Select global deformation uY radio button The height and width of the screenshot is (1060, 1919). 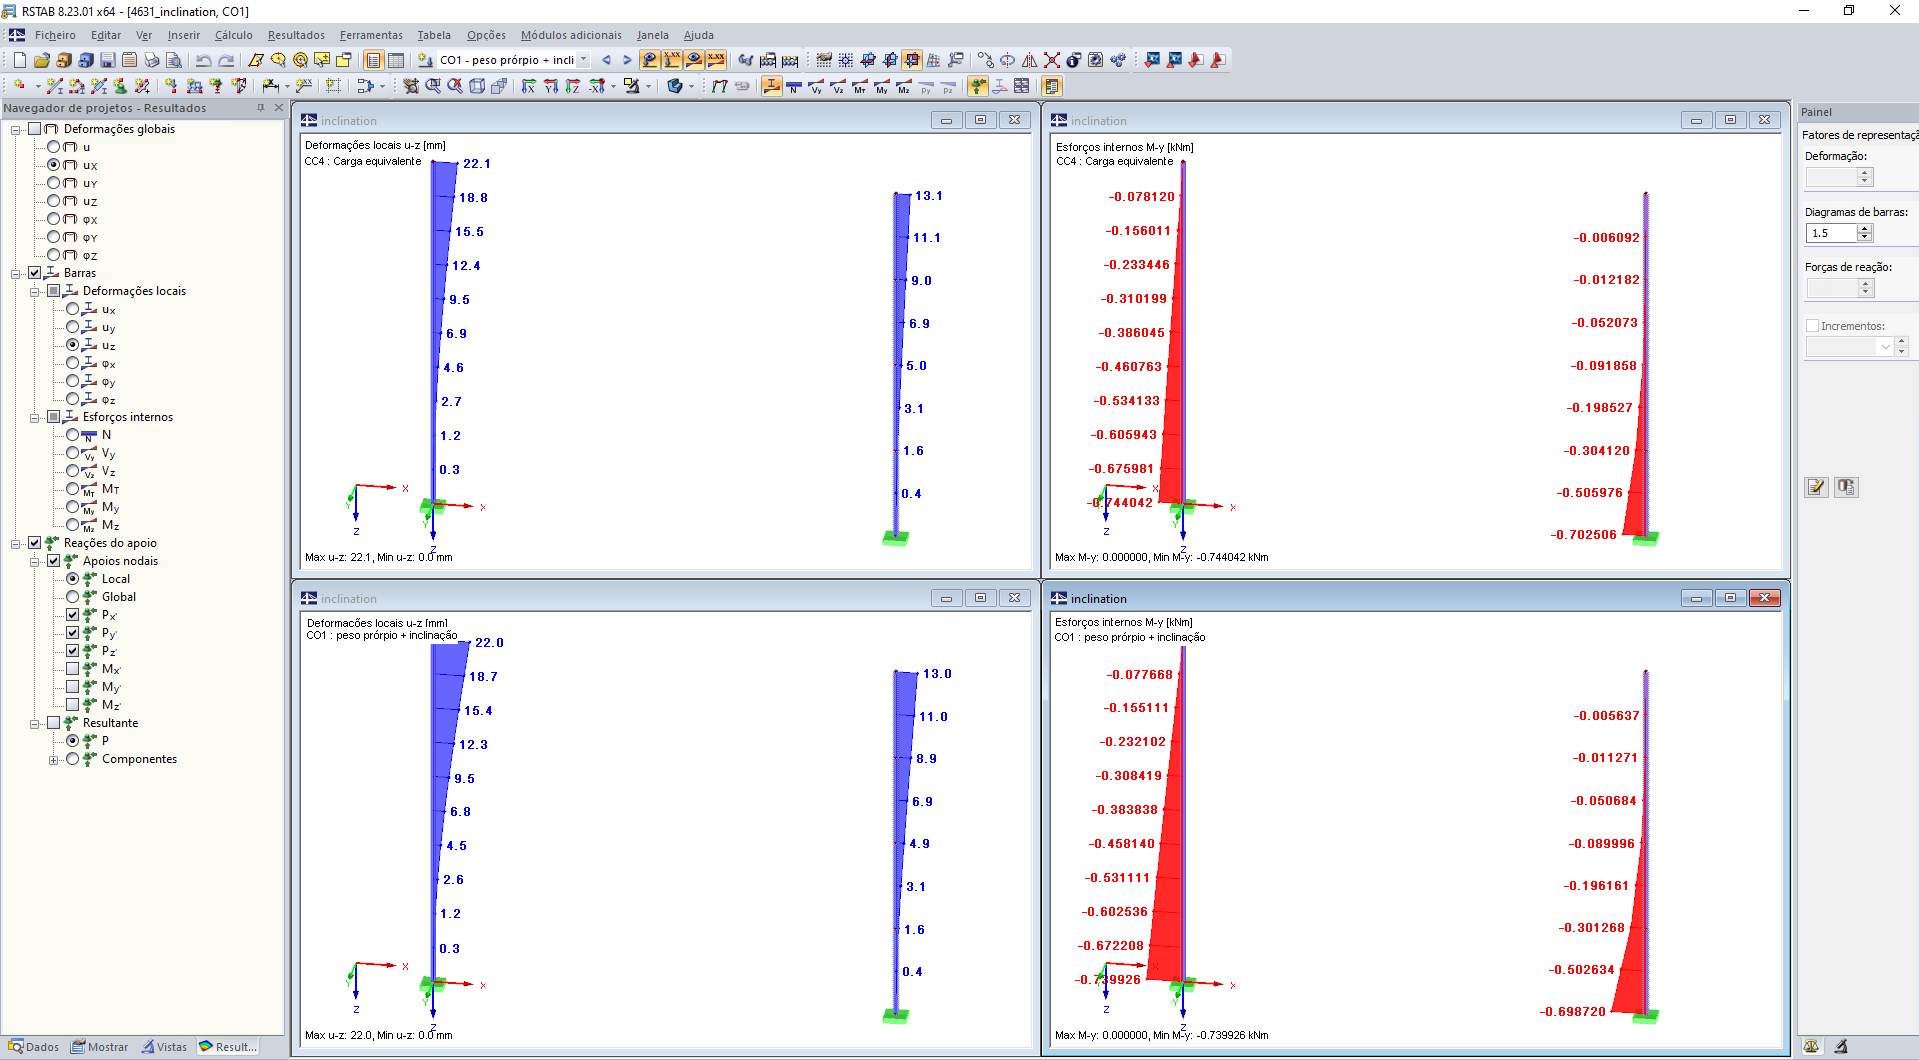tap(54, 183)
